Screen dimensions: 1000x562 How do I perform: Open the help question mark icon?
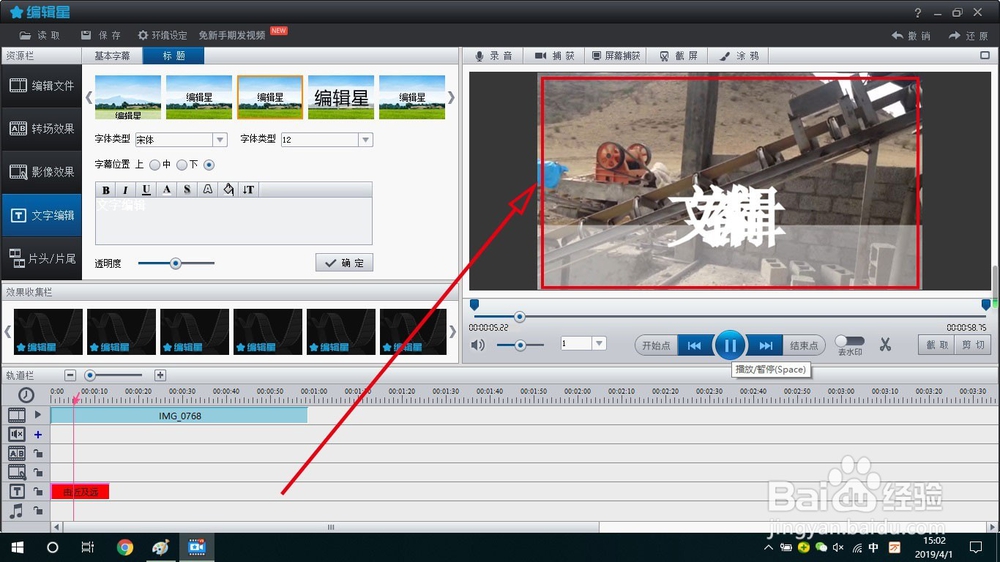pyautogui.click(x=917, y=12)
